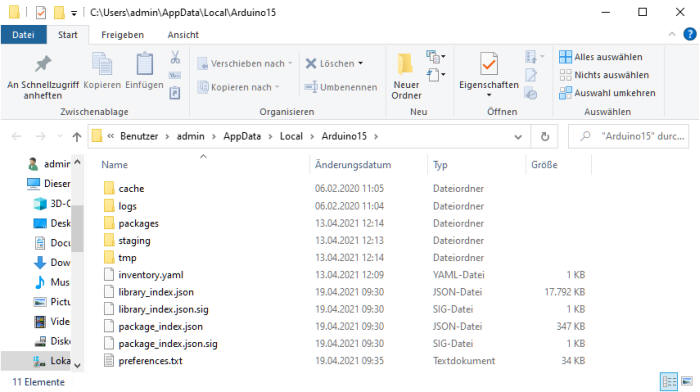700x392 pixels.
Task: Paste shortcut with the small clipboard icon
Action: click(175, 93)
